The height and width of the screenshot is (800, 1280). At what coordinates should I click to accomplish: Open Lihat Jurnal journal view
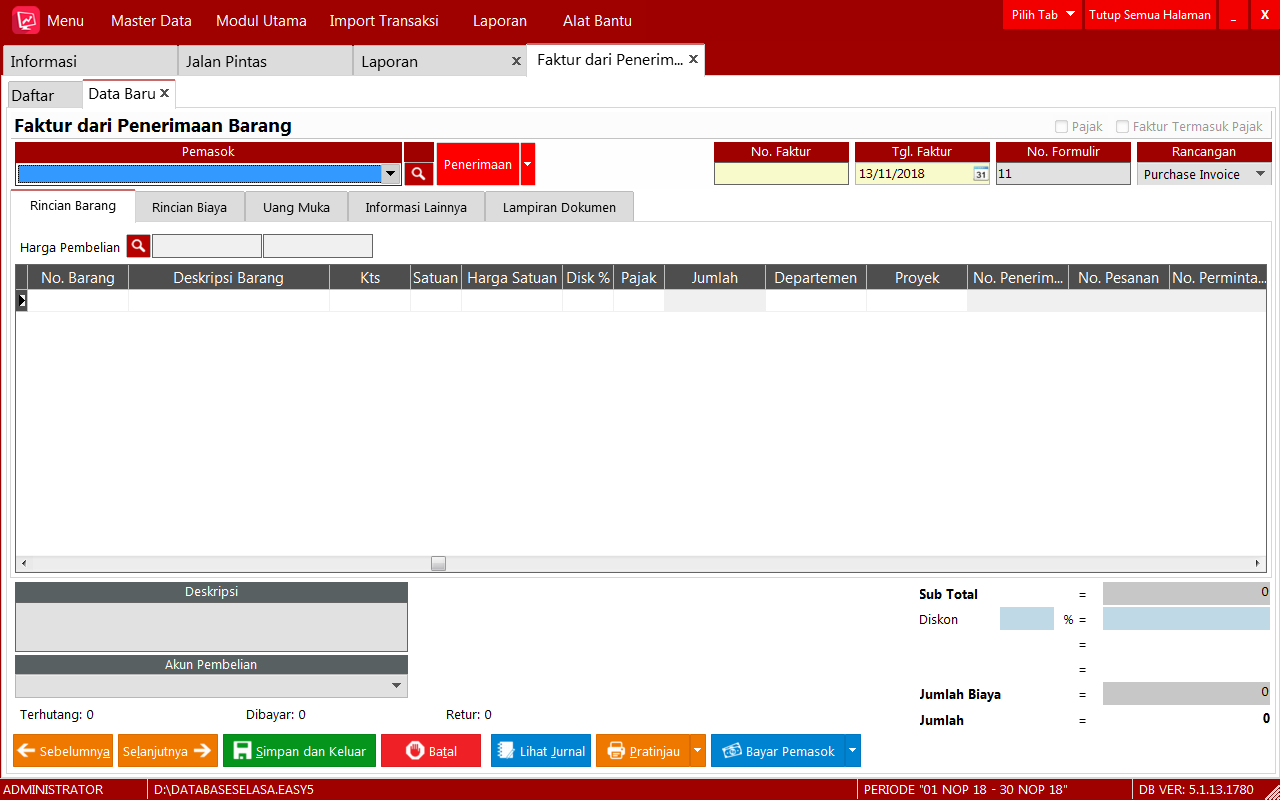click(x=540, y=751)
